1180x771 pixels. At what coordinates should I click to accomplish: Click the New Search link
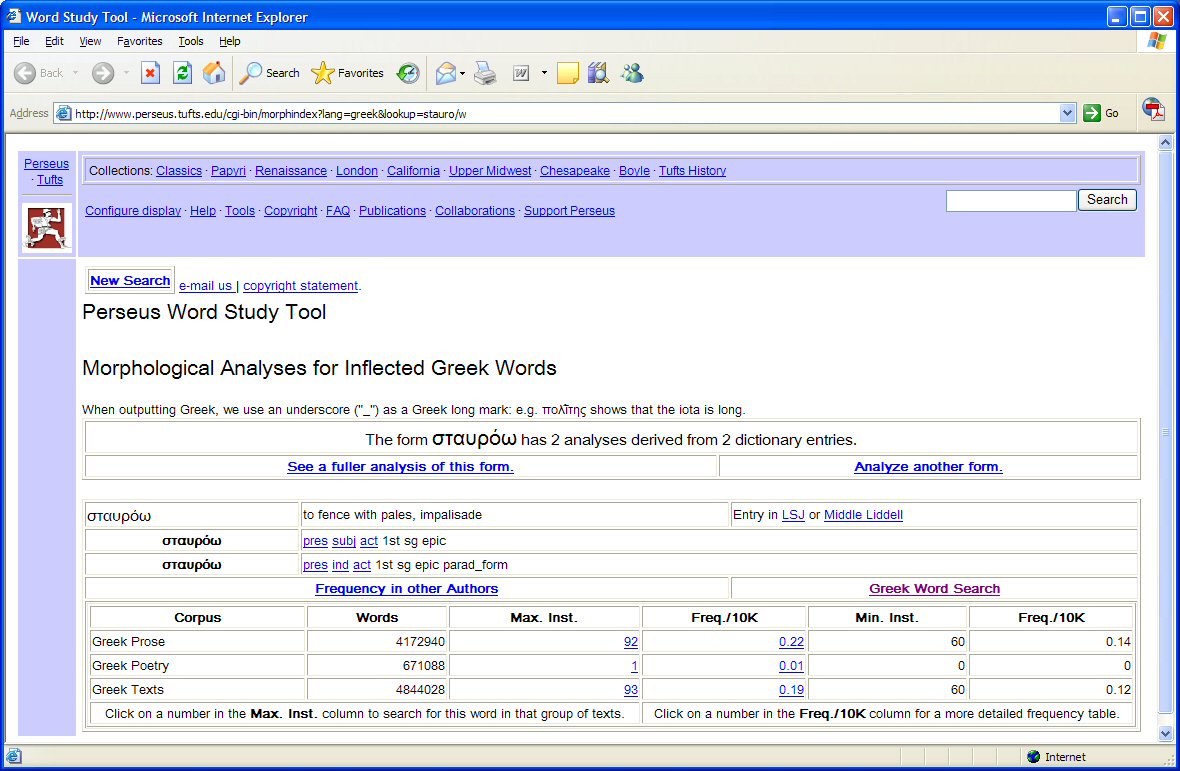[130, 281]
